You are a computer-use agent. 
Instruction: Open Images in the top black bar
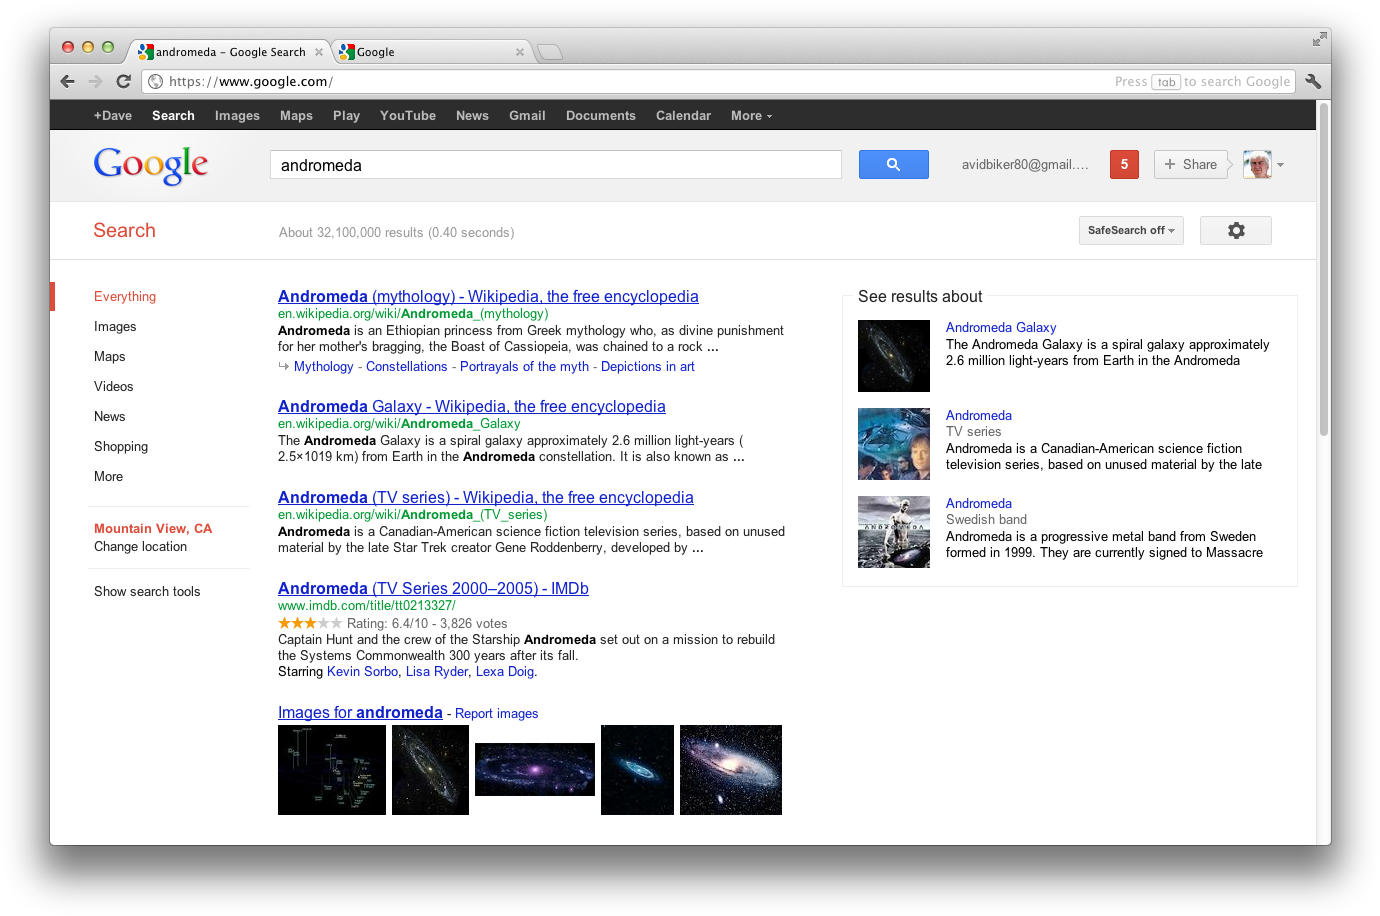(237, 116)
